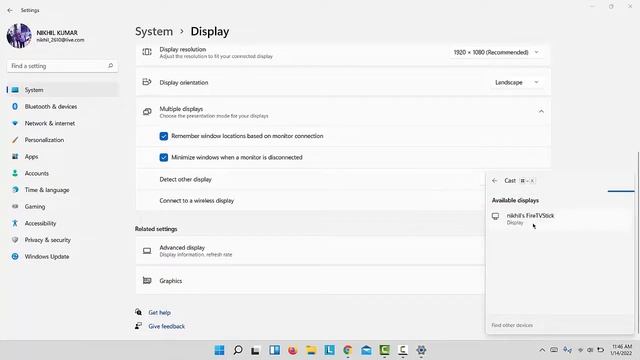Select nikhil's FireTVStick display
Screen dimensions: 640x360
[x=560, y=219]
